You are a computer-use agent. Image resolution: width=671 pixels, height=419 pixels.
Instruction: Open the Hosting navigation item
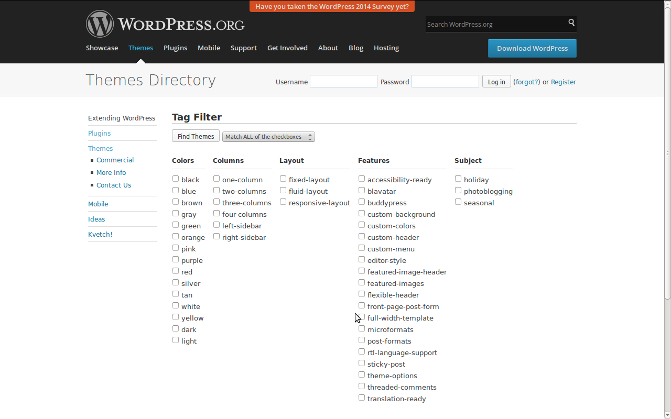pos(386,48)
